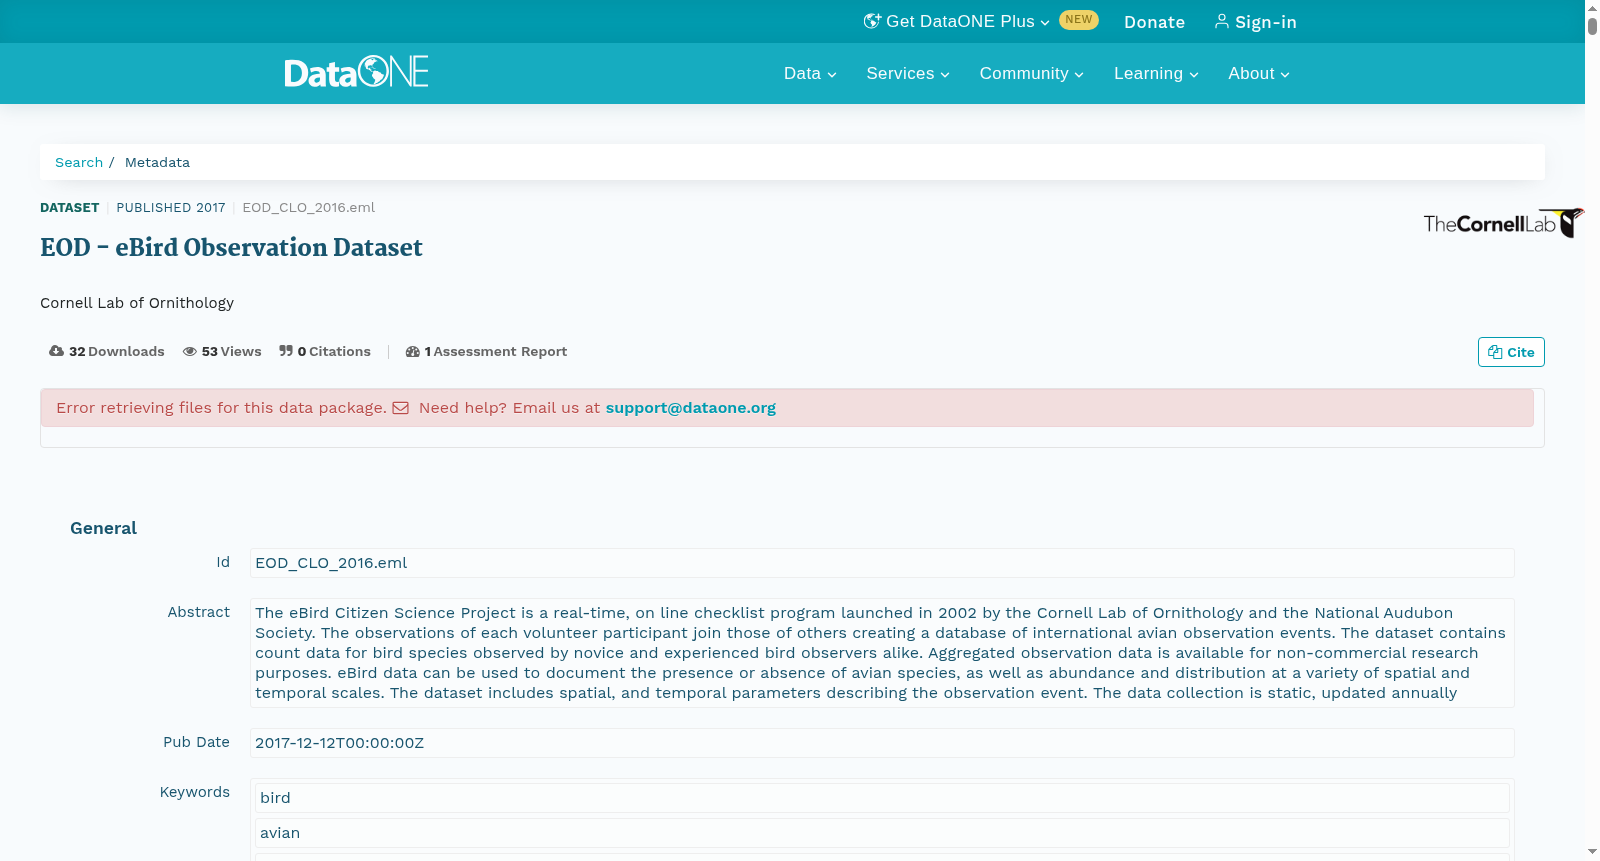Open the Services menu
Image resolution: width=1600 pixels, height=861 pixels.
pos(908,73)
